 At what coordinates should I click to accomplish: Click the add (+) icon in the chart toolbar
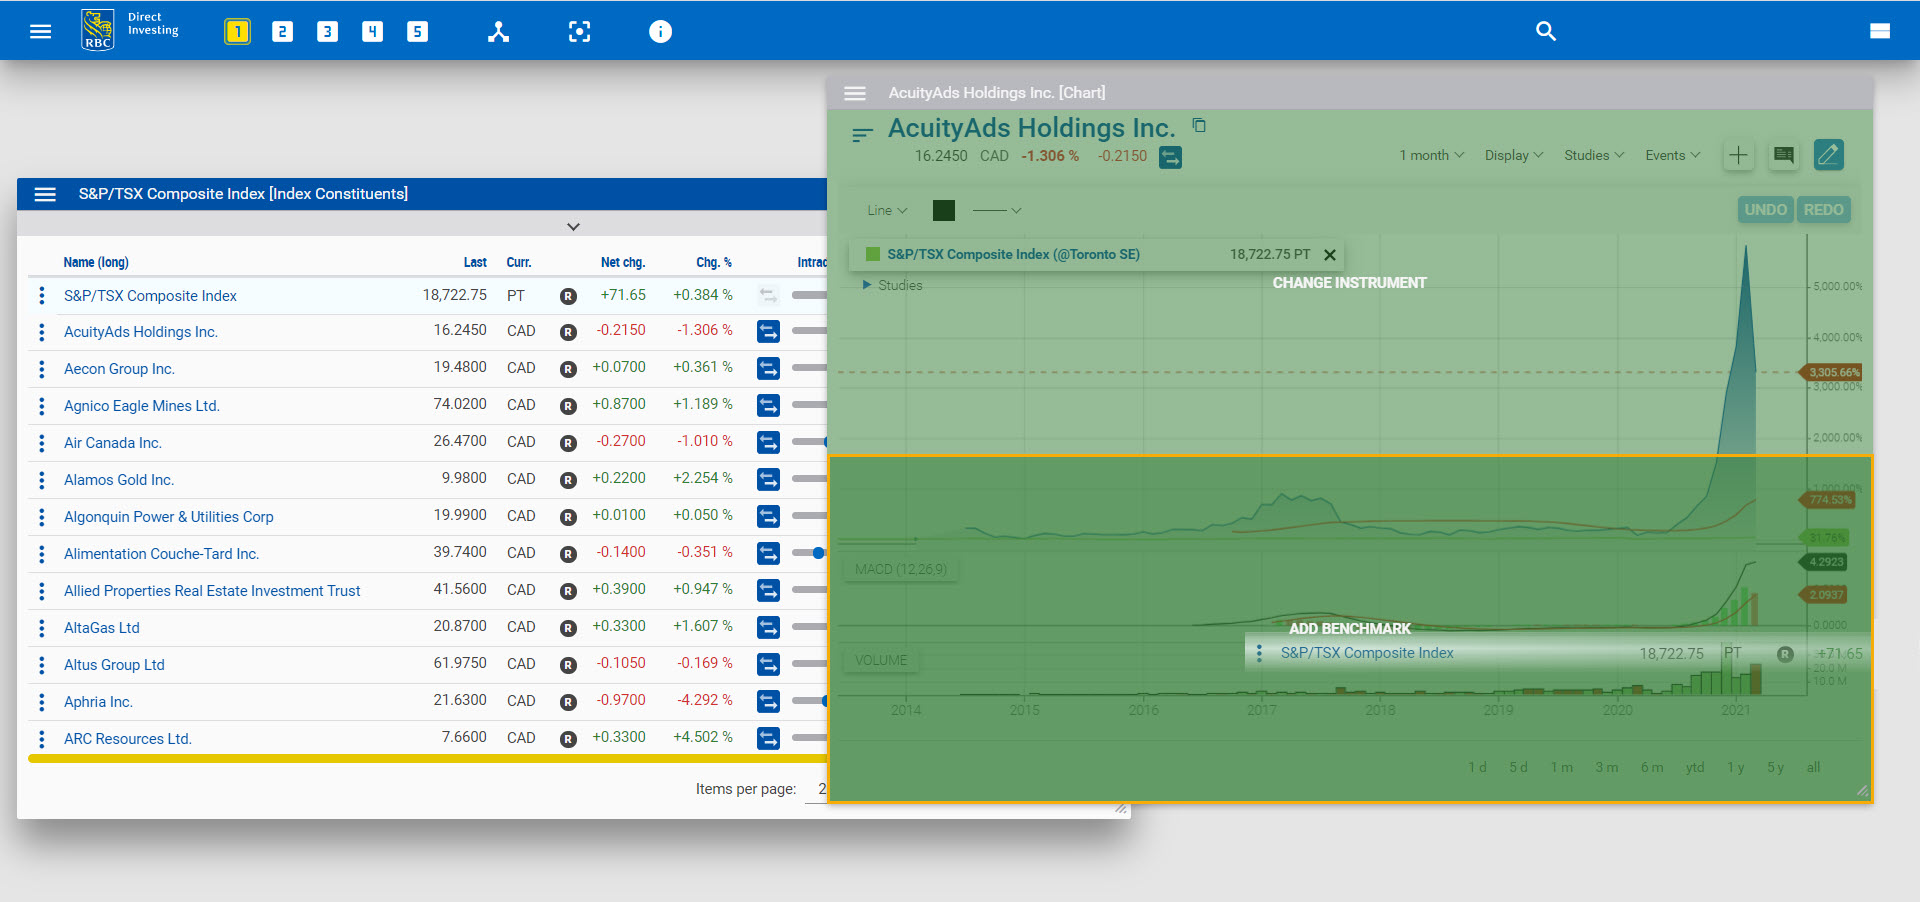tap(1738, 155)
